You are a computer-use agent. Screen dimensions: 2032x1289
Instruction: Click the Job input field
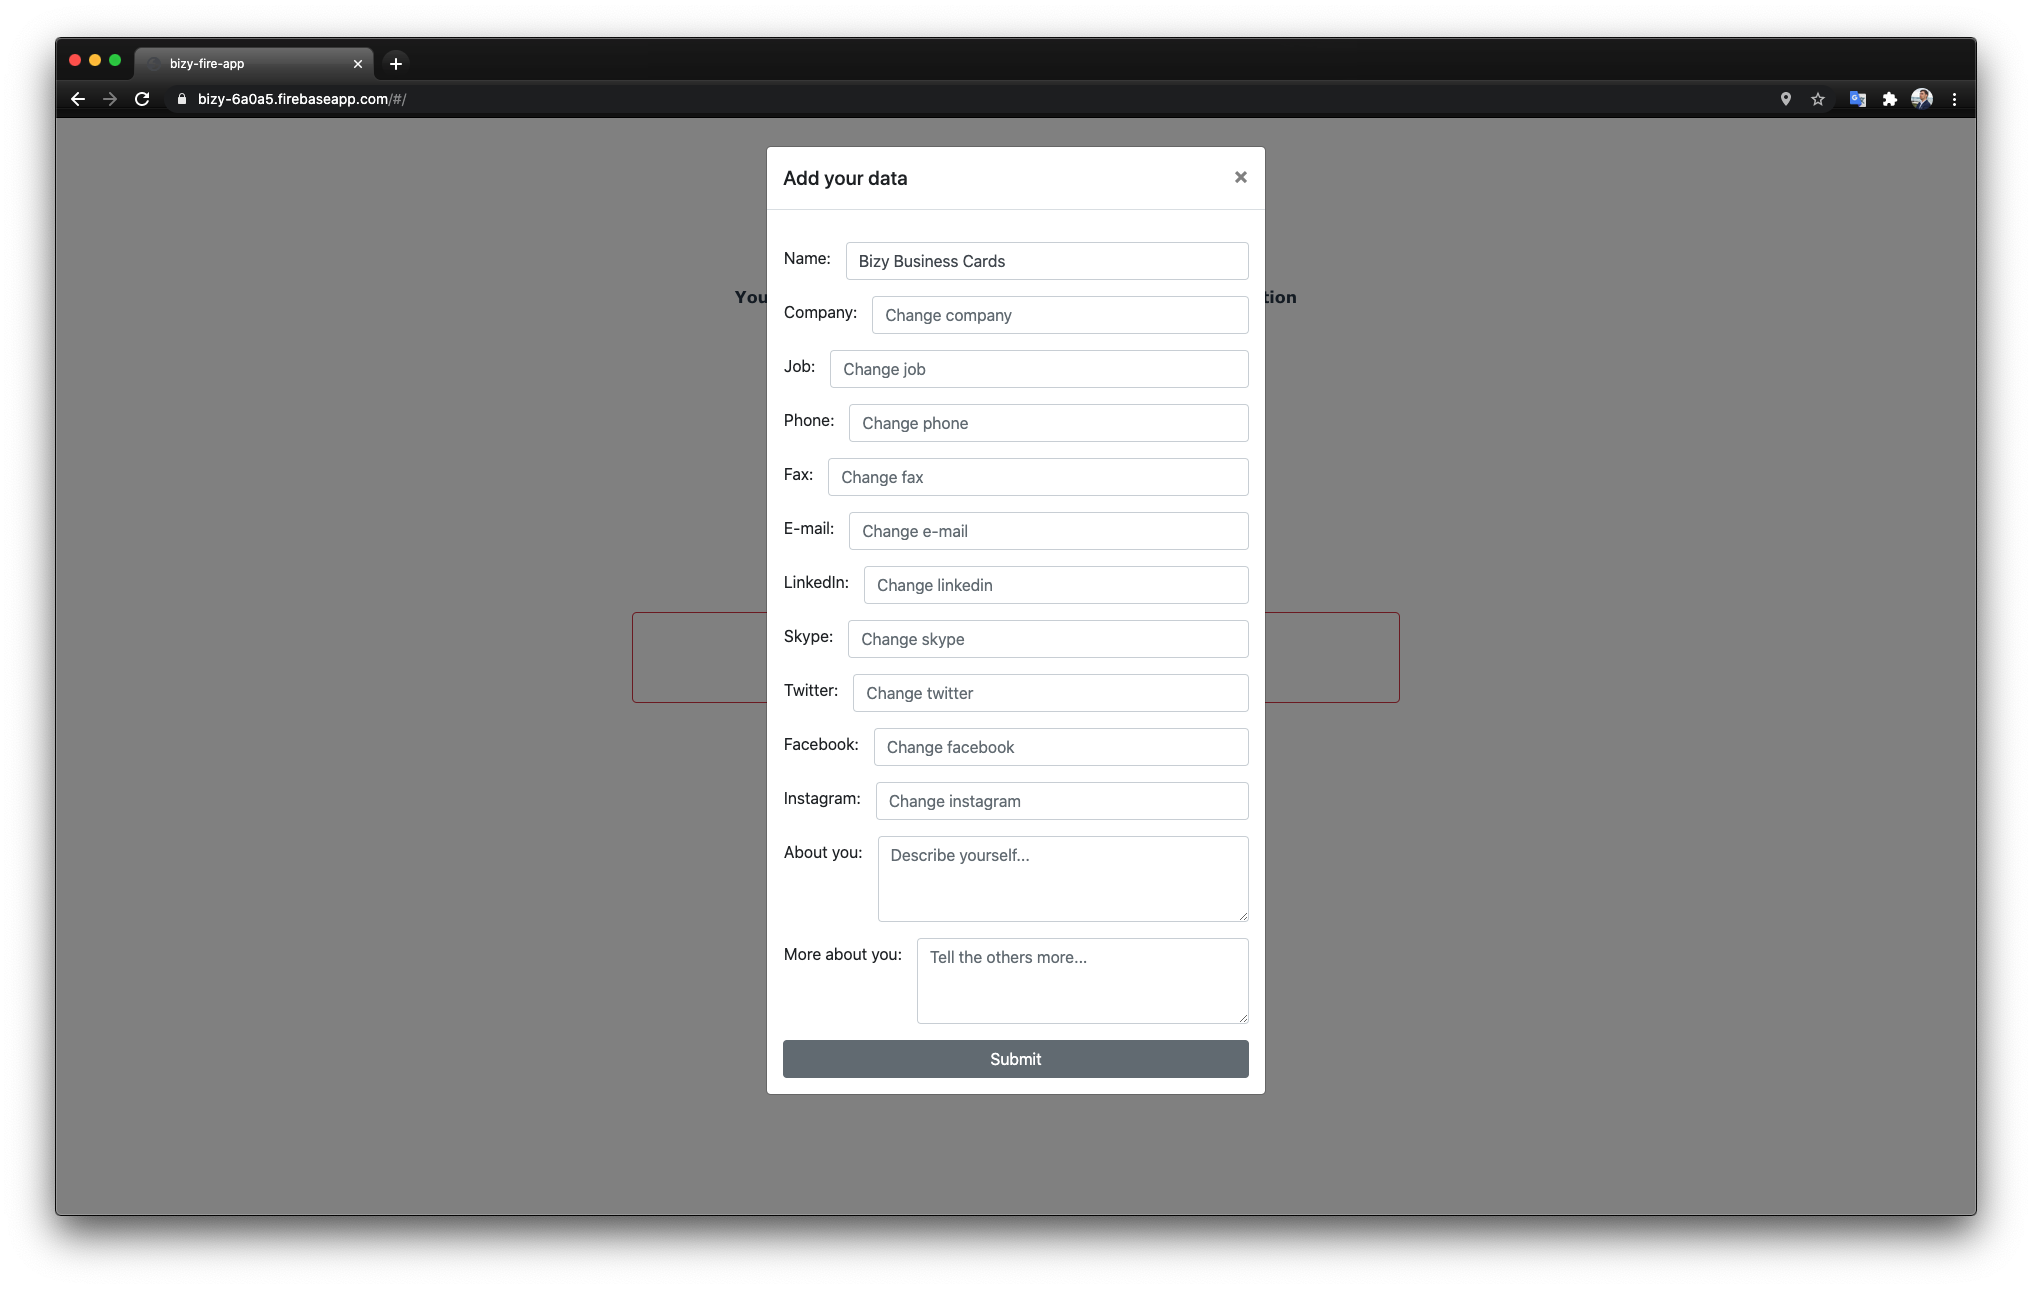click(x=1038, y=367)
